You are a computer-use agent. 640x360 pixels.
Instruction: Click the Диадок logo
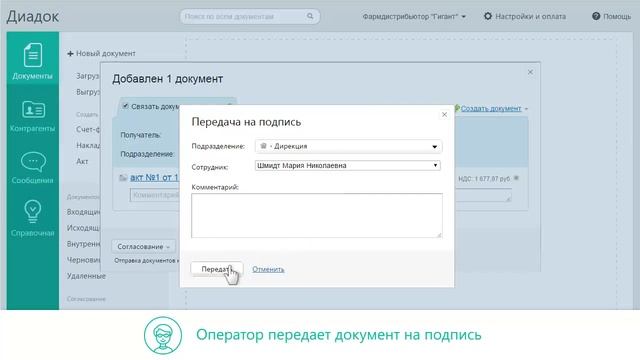click(33, 16)
